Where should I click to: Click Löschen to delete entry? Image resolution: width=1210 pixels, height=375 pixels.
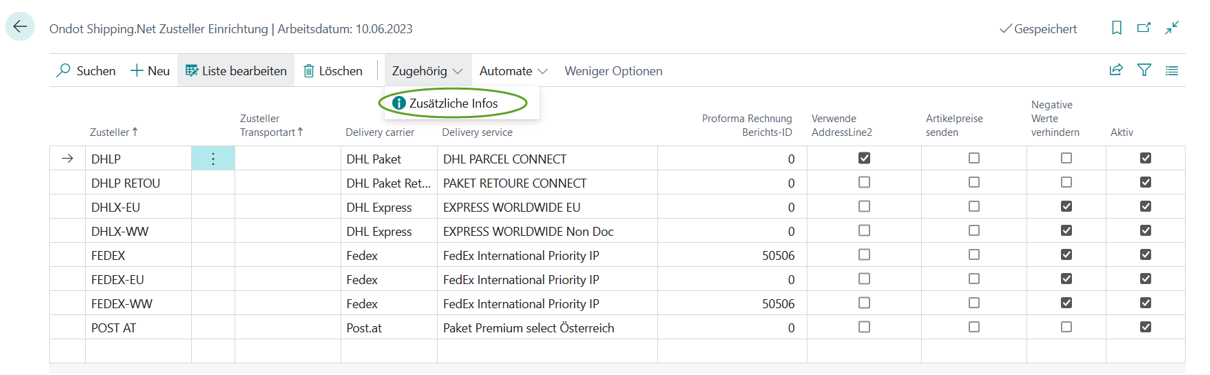tap(333, 71)
